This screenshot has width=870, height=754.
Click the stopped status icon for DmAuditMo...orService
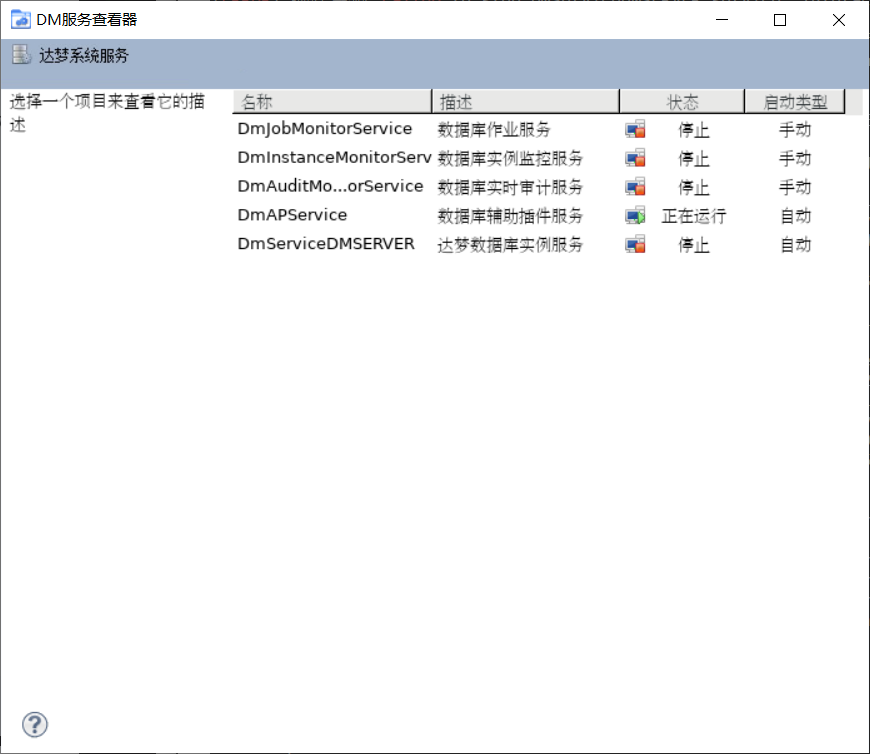click(x=635, y=187)
